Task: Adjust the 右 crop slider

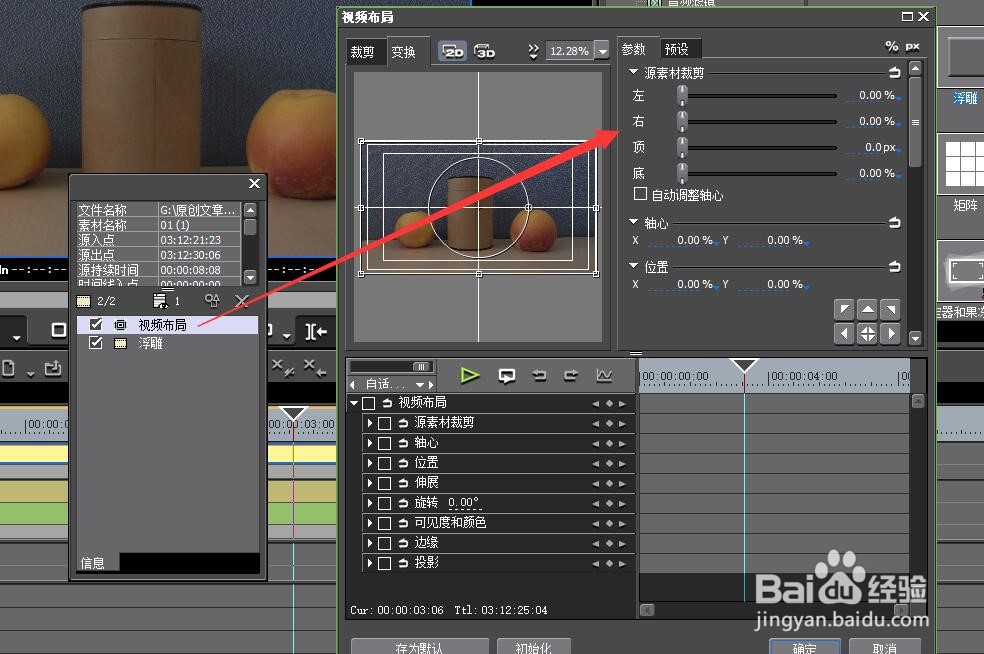Action: [x=682, y=121]
